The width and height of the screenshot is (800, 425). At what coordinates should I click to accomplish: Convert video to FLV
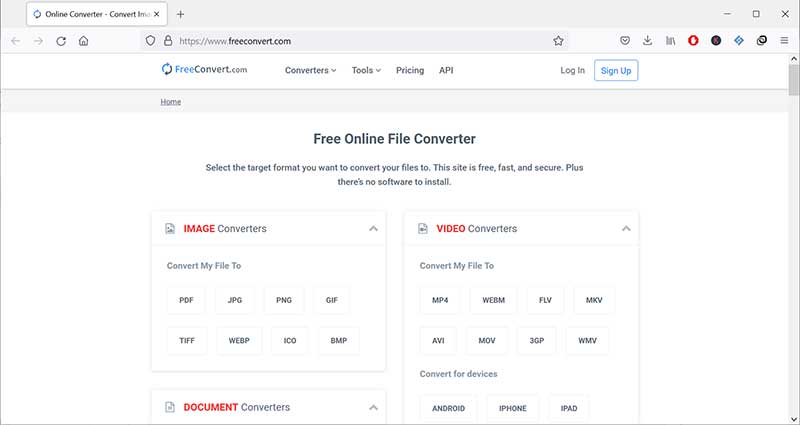(545, 300)
